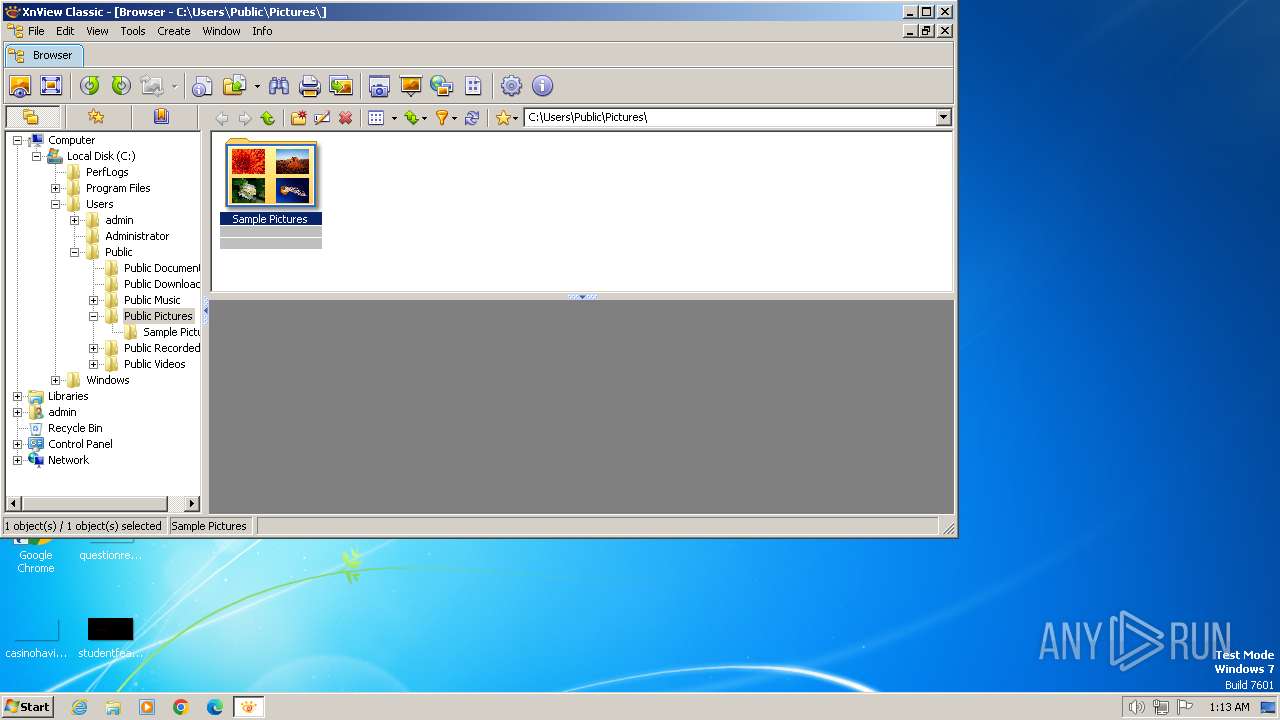Viewport: 1280px width, 720px height.
Task: Collapse the Users folder node
Action: point(56,204)
